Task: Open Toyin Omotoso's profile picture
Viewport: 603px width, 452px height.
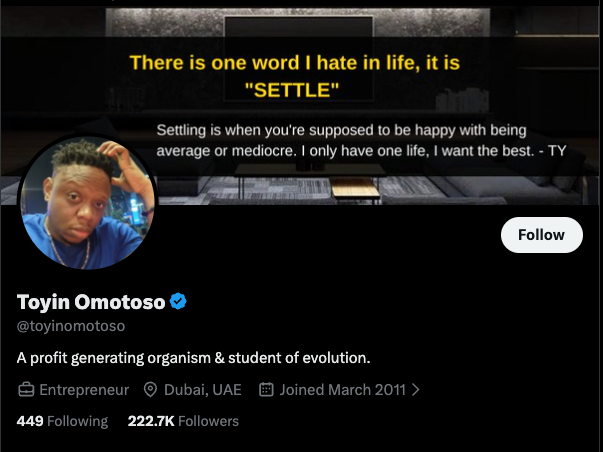Action: pyautogui.click(x=88, y=203)
